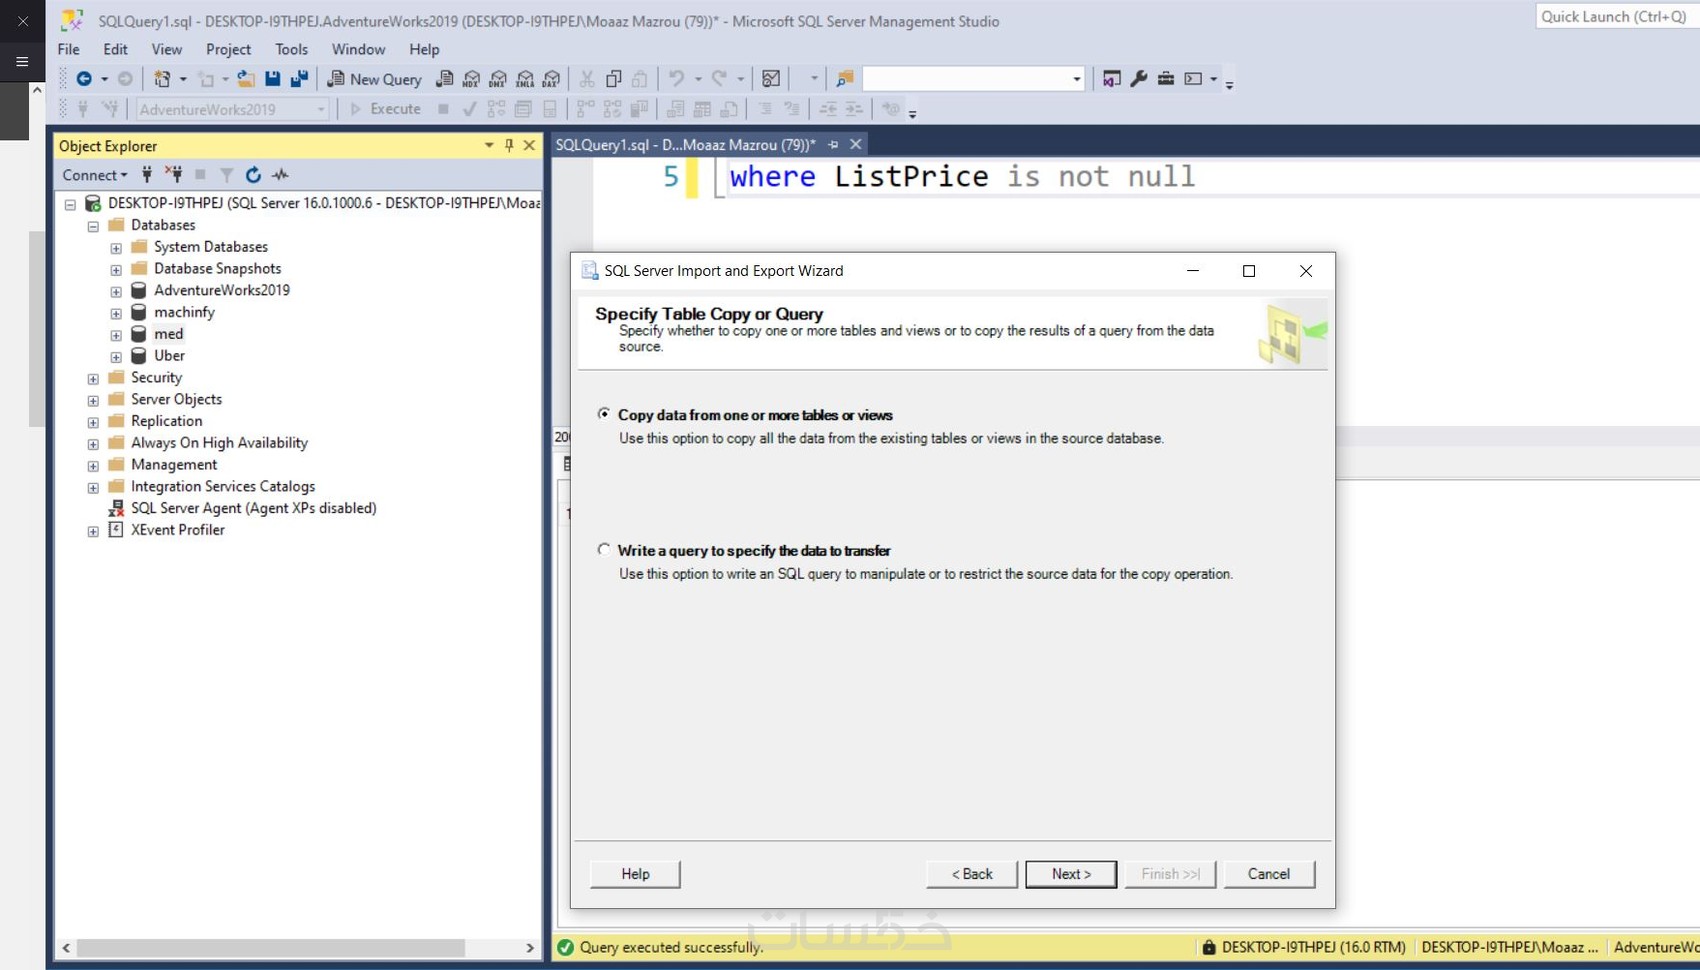Save the query with the floppy icon
The image size is (1700, 970).
[x=272, y=79]
